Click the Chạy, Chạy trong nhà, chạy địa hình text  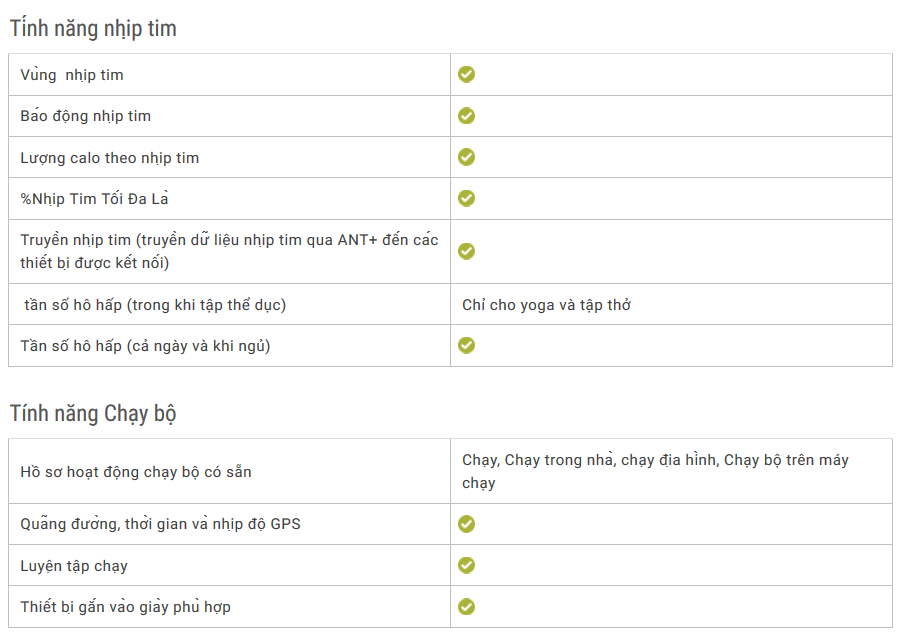coord(590,460)
